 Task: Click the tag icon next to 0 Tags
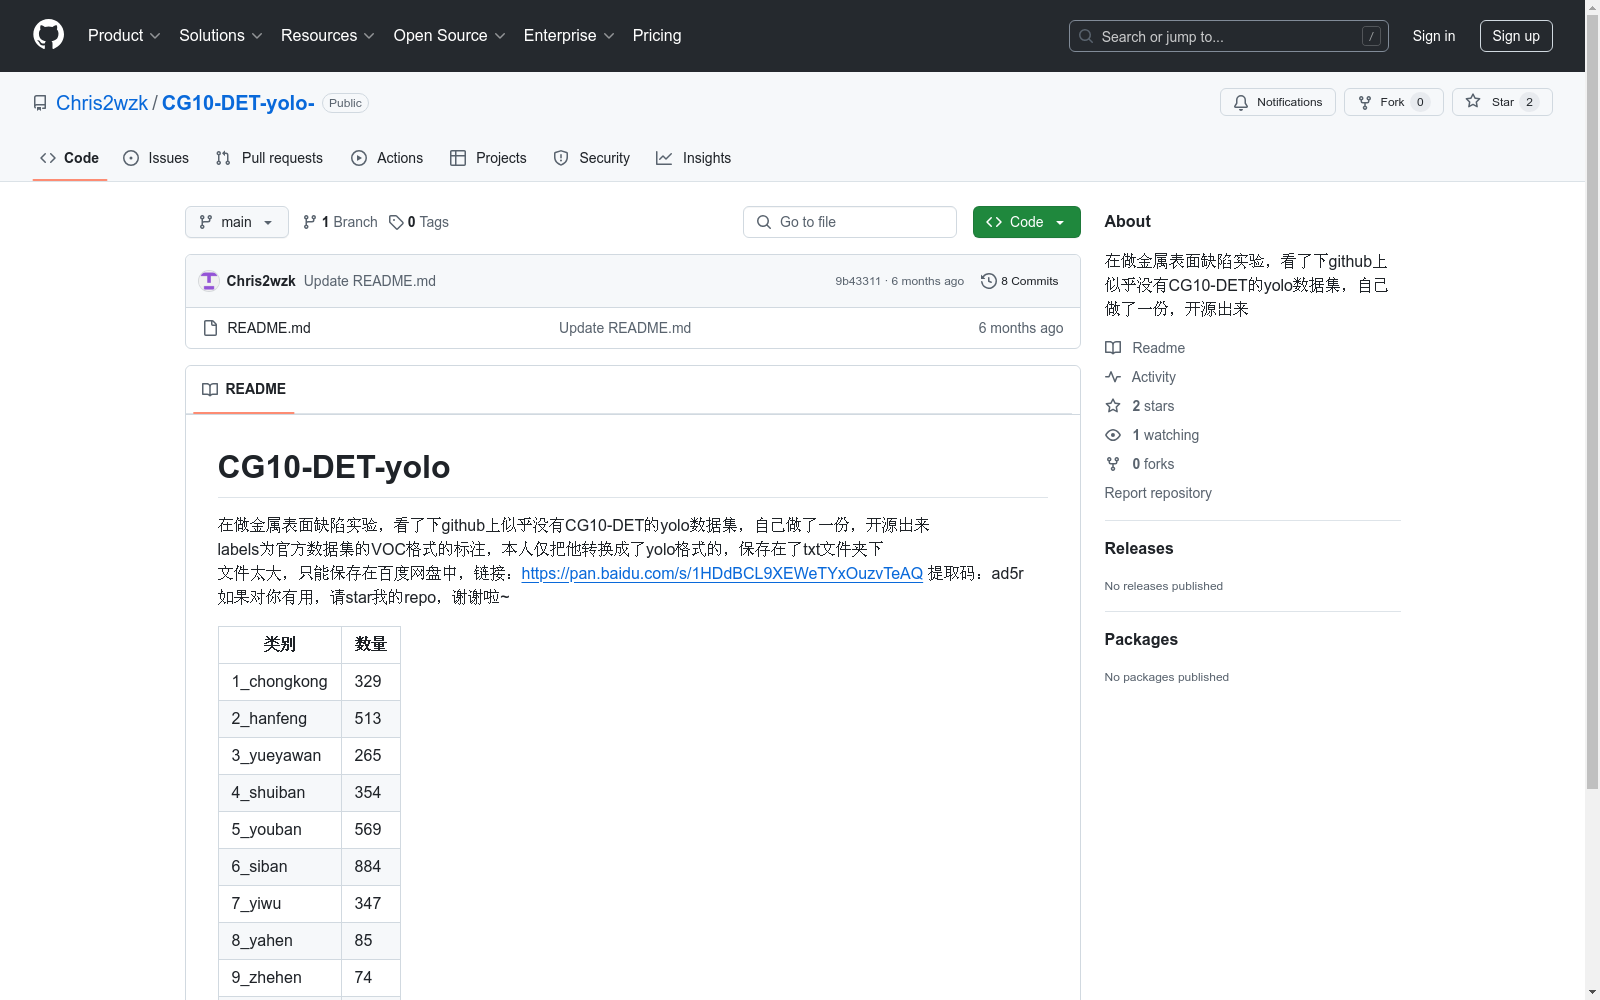(396, 222)
